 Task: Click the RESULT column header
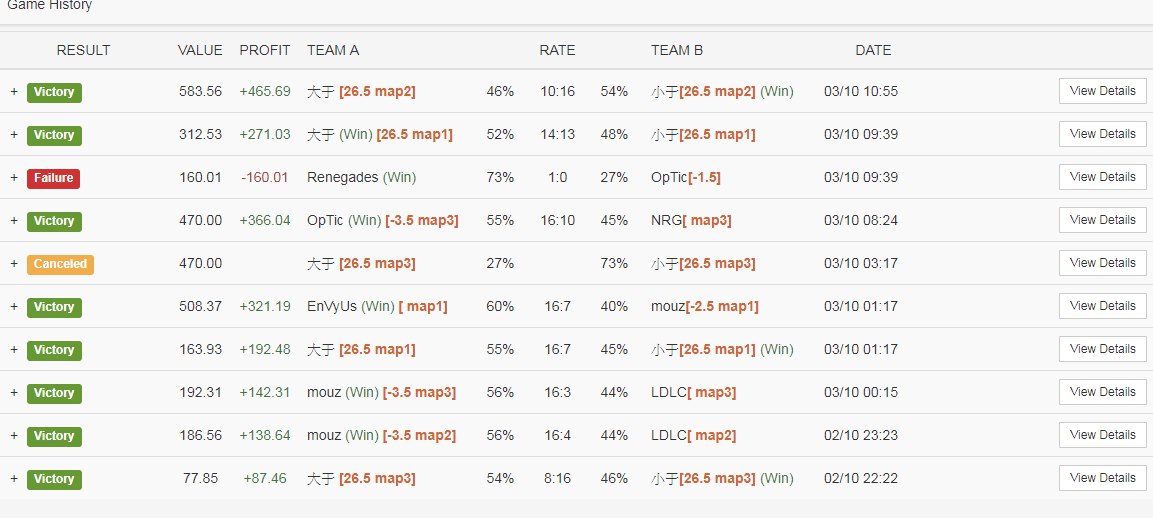[83, 50]
